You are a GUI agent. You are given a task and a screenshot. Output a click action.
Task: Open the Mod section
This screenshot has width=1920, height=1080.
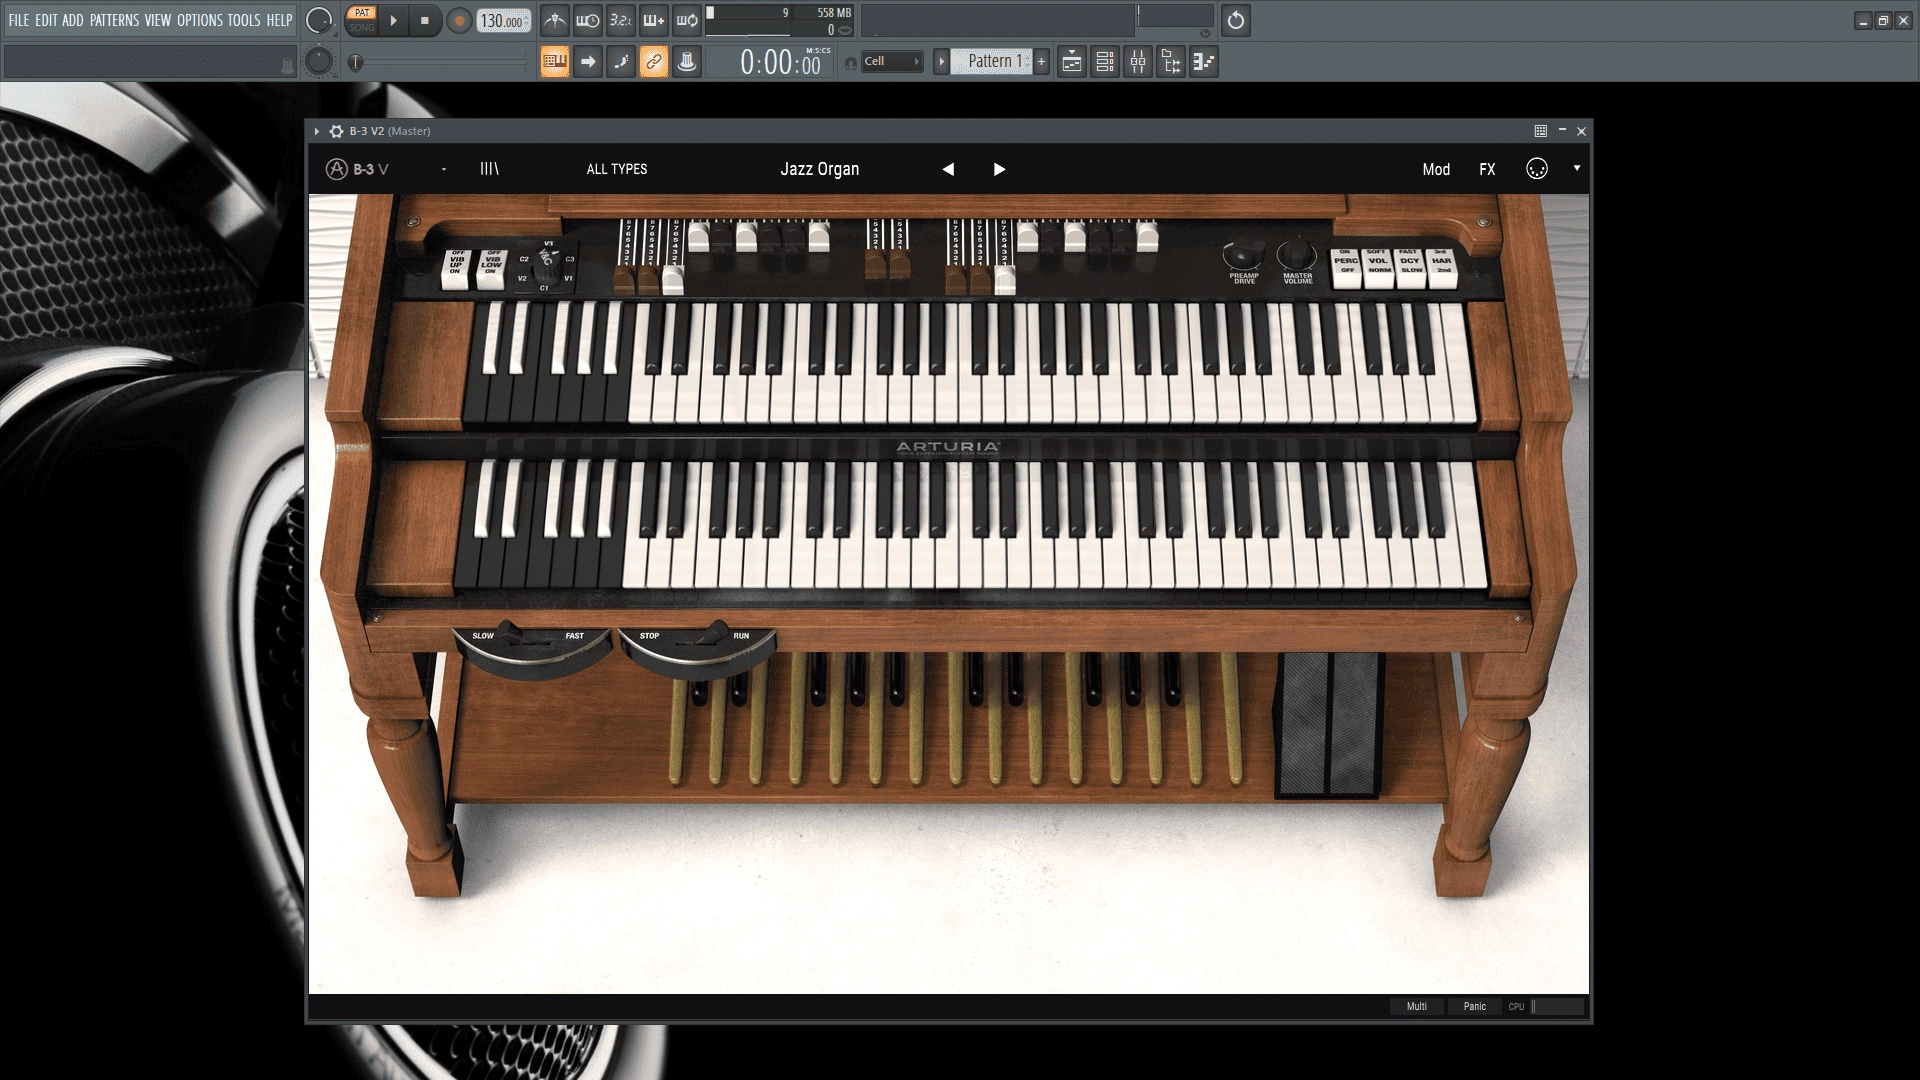(1436, 169)
